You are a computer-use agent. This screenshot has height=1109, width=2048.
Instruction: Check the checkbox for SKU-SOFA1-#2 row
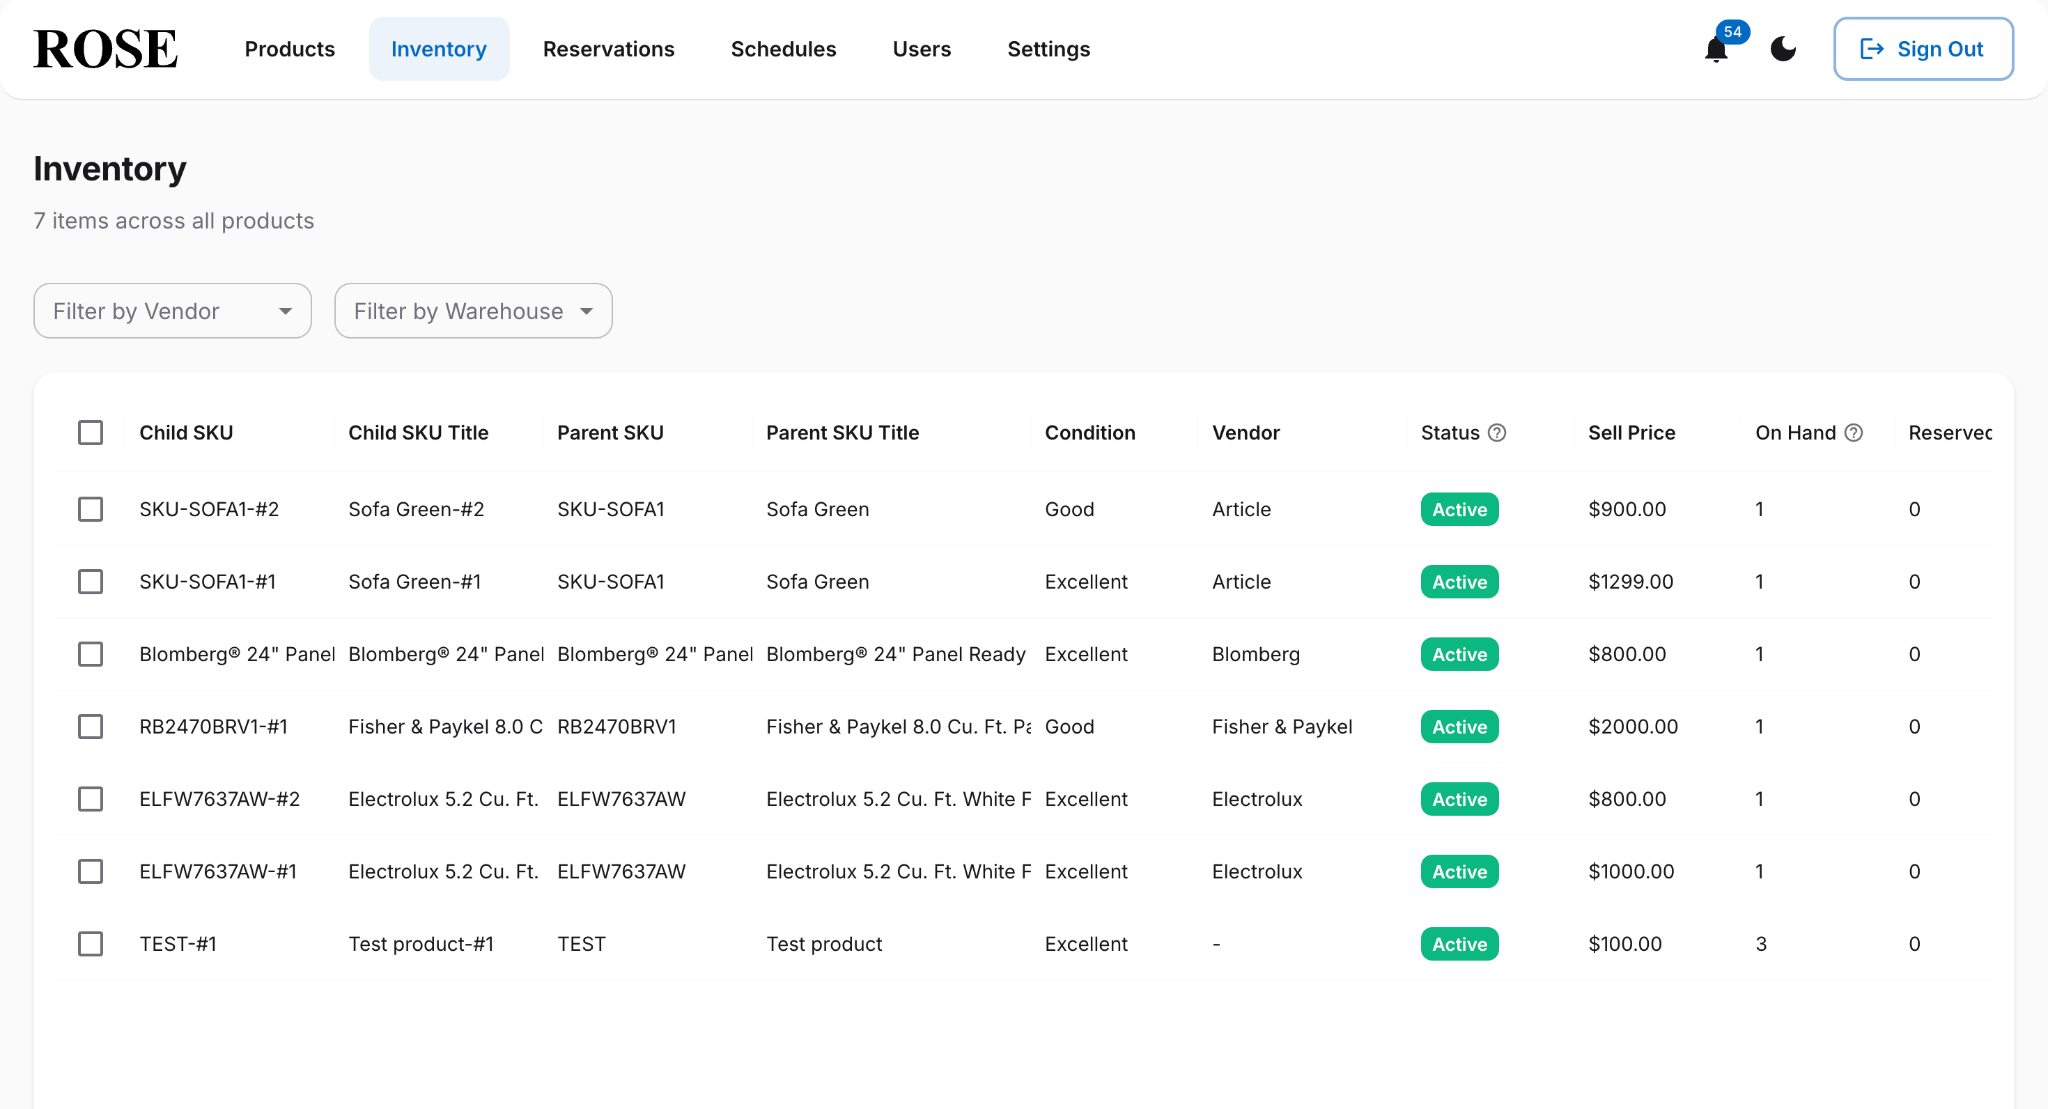(90, 509)
